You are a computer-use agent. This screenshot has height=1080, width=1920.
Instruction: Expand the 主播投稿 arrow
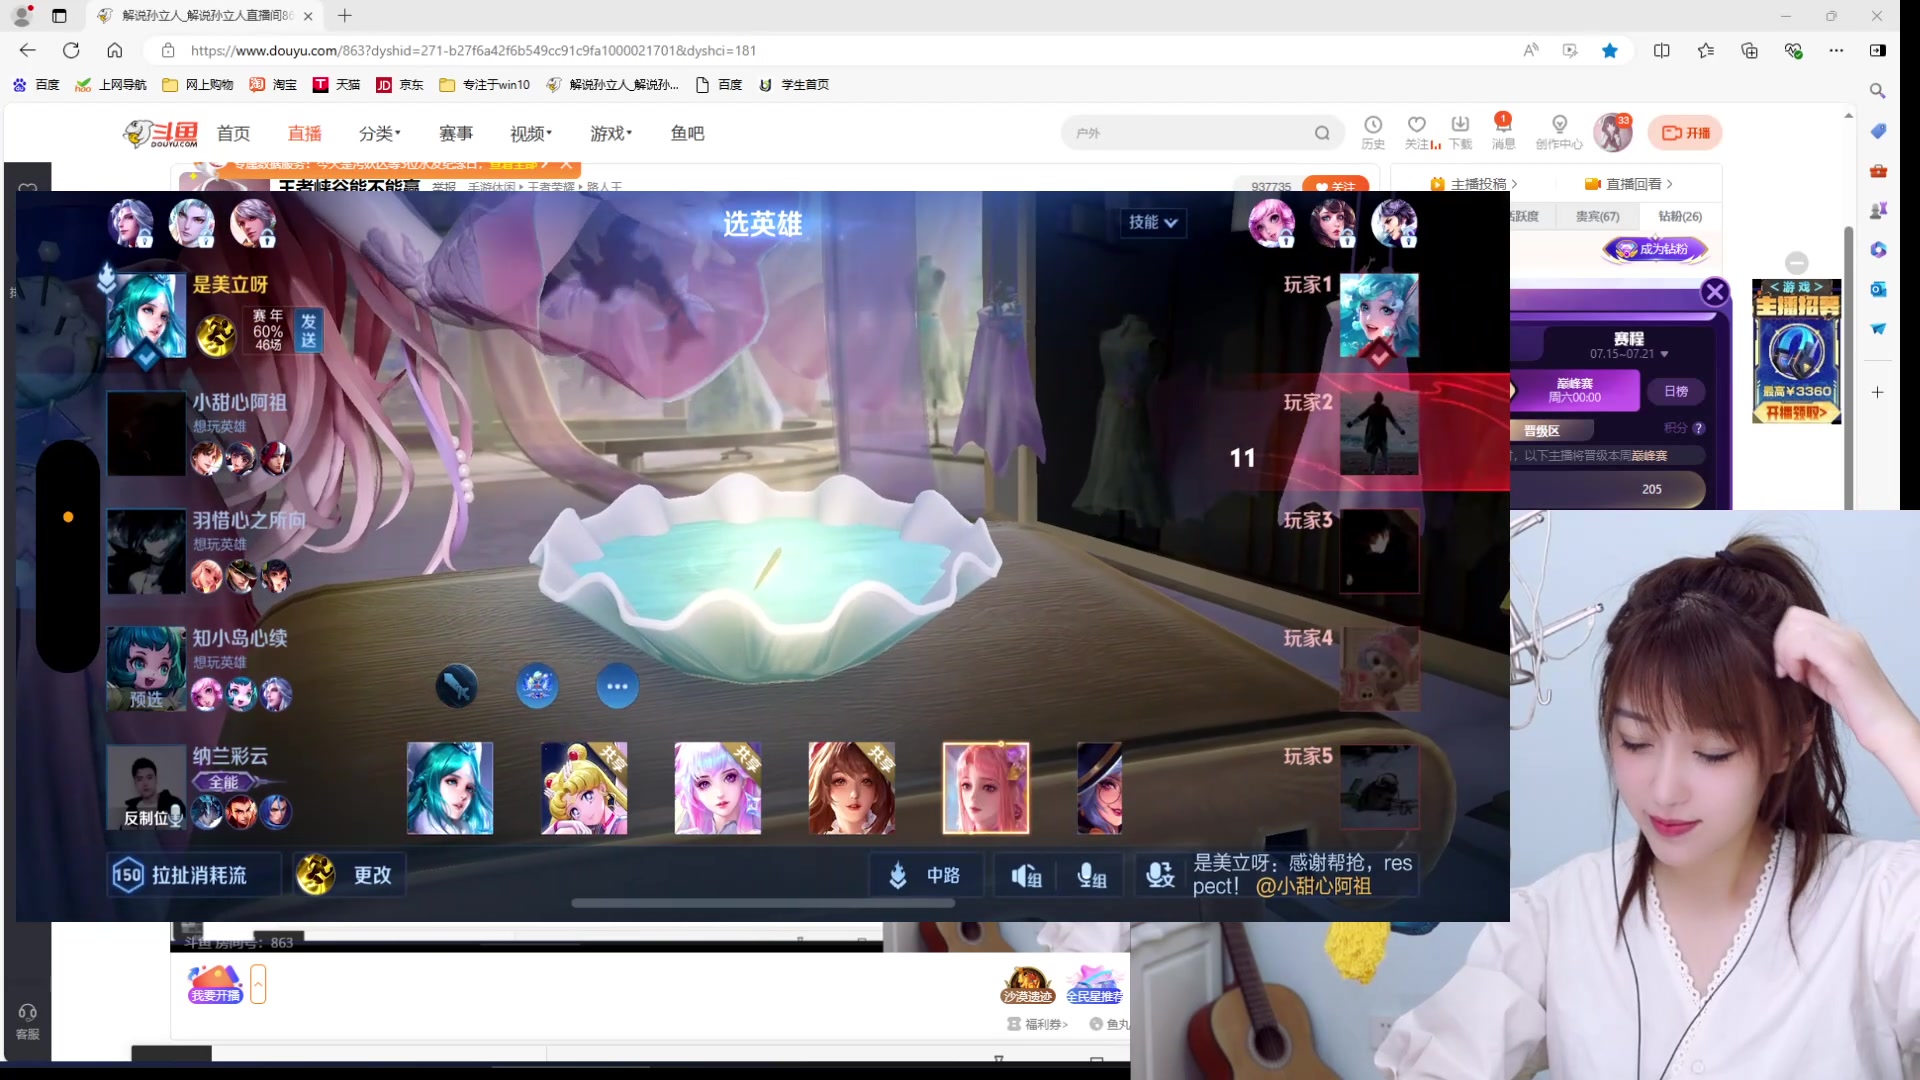click(x=1514, y=184)
